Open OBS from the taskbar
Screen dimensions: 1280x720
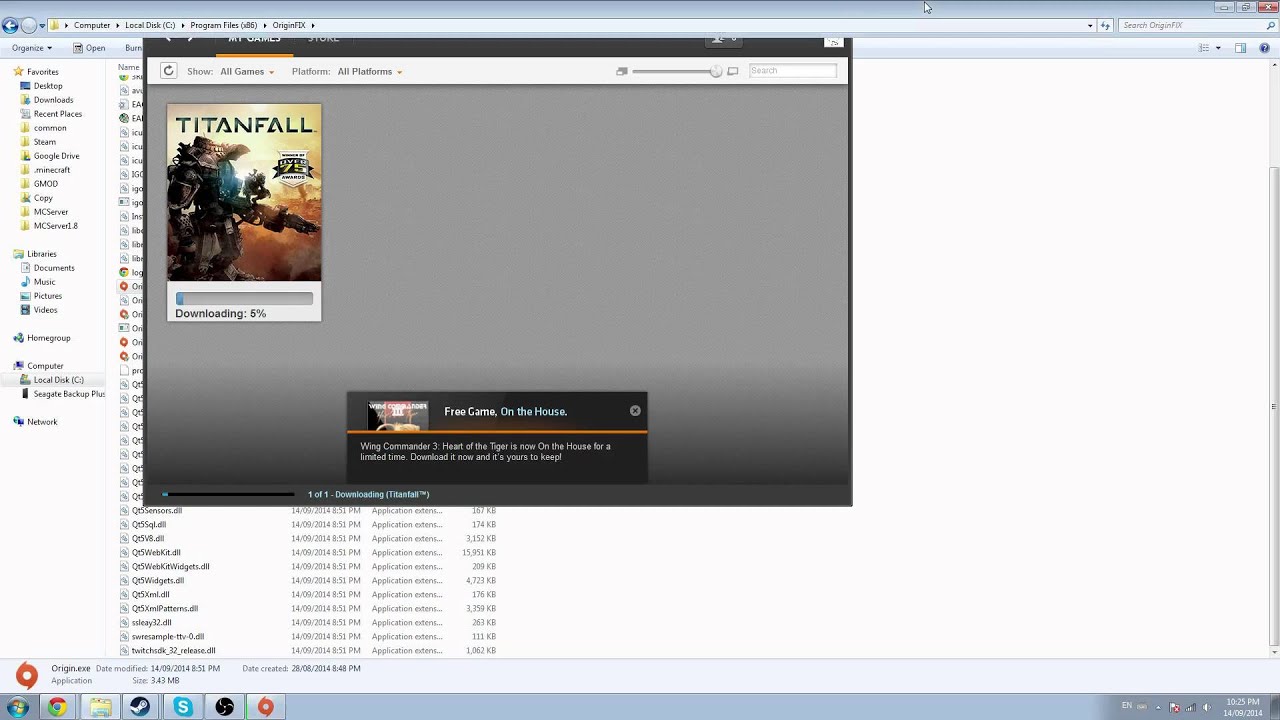click(224, 707)
